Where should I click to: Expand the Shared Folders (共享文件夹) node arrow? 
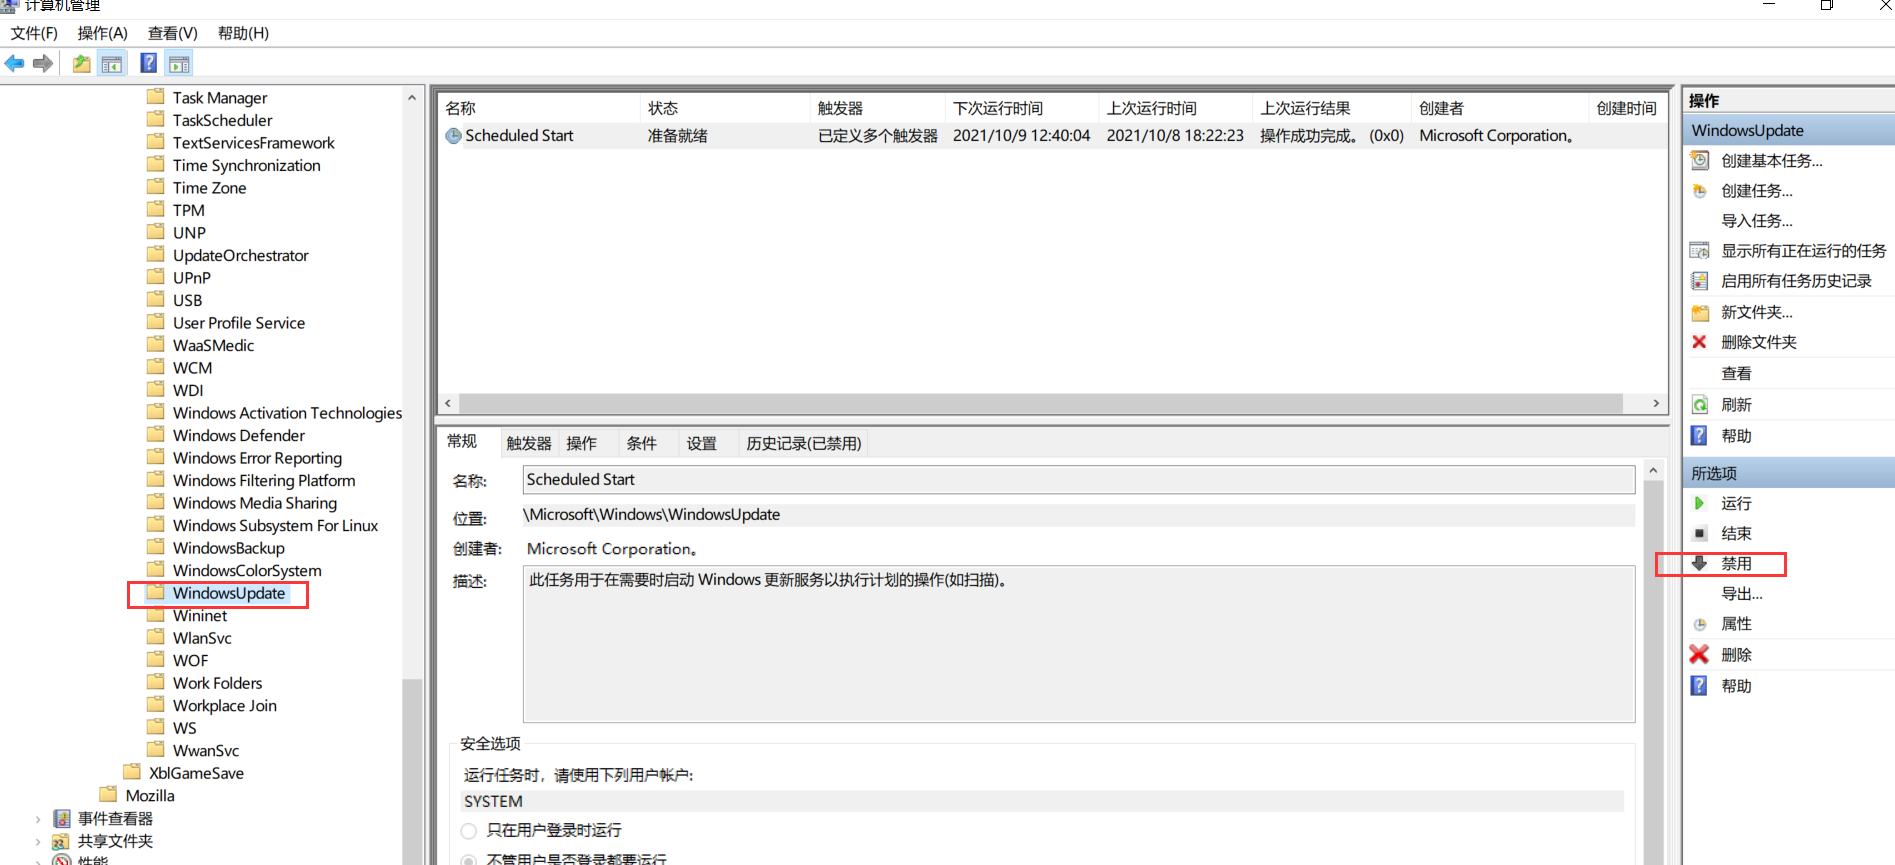pos(38,842)
